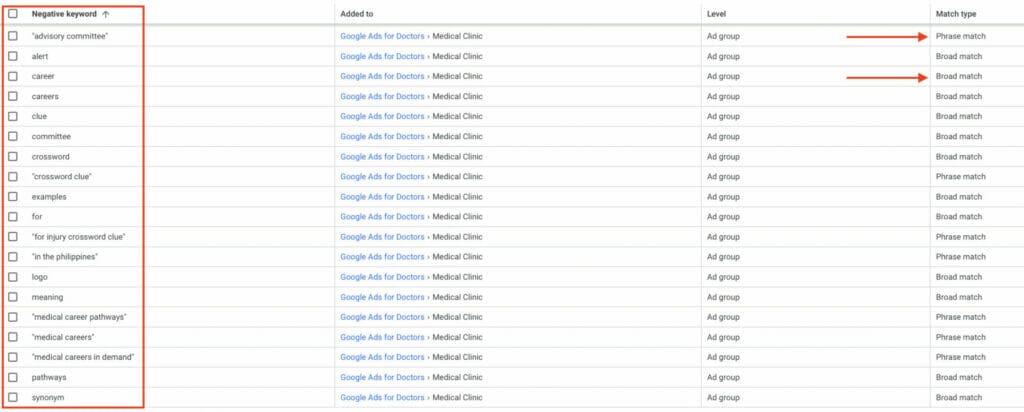Tick the checkbox for career keyword
The image size is (1024, 412).
[13, 76]
